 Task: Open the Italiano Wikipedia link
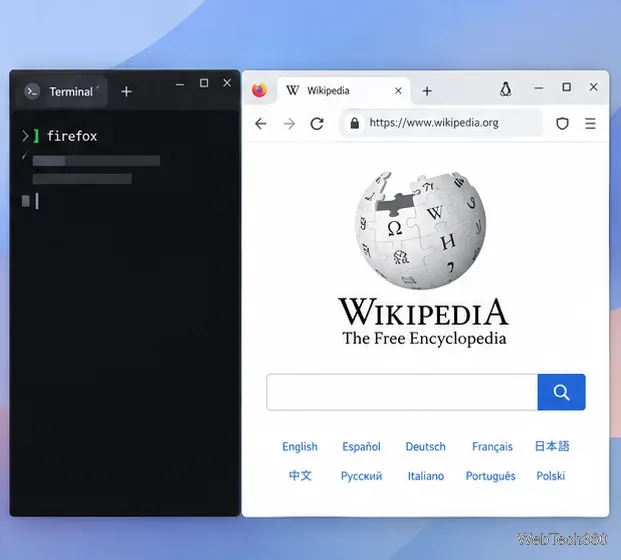pos(426,476)
